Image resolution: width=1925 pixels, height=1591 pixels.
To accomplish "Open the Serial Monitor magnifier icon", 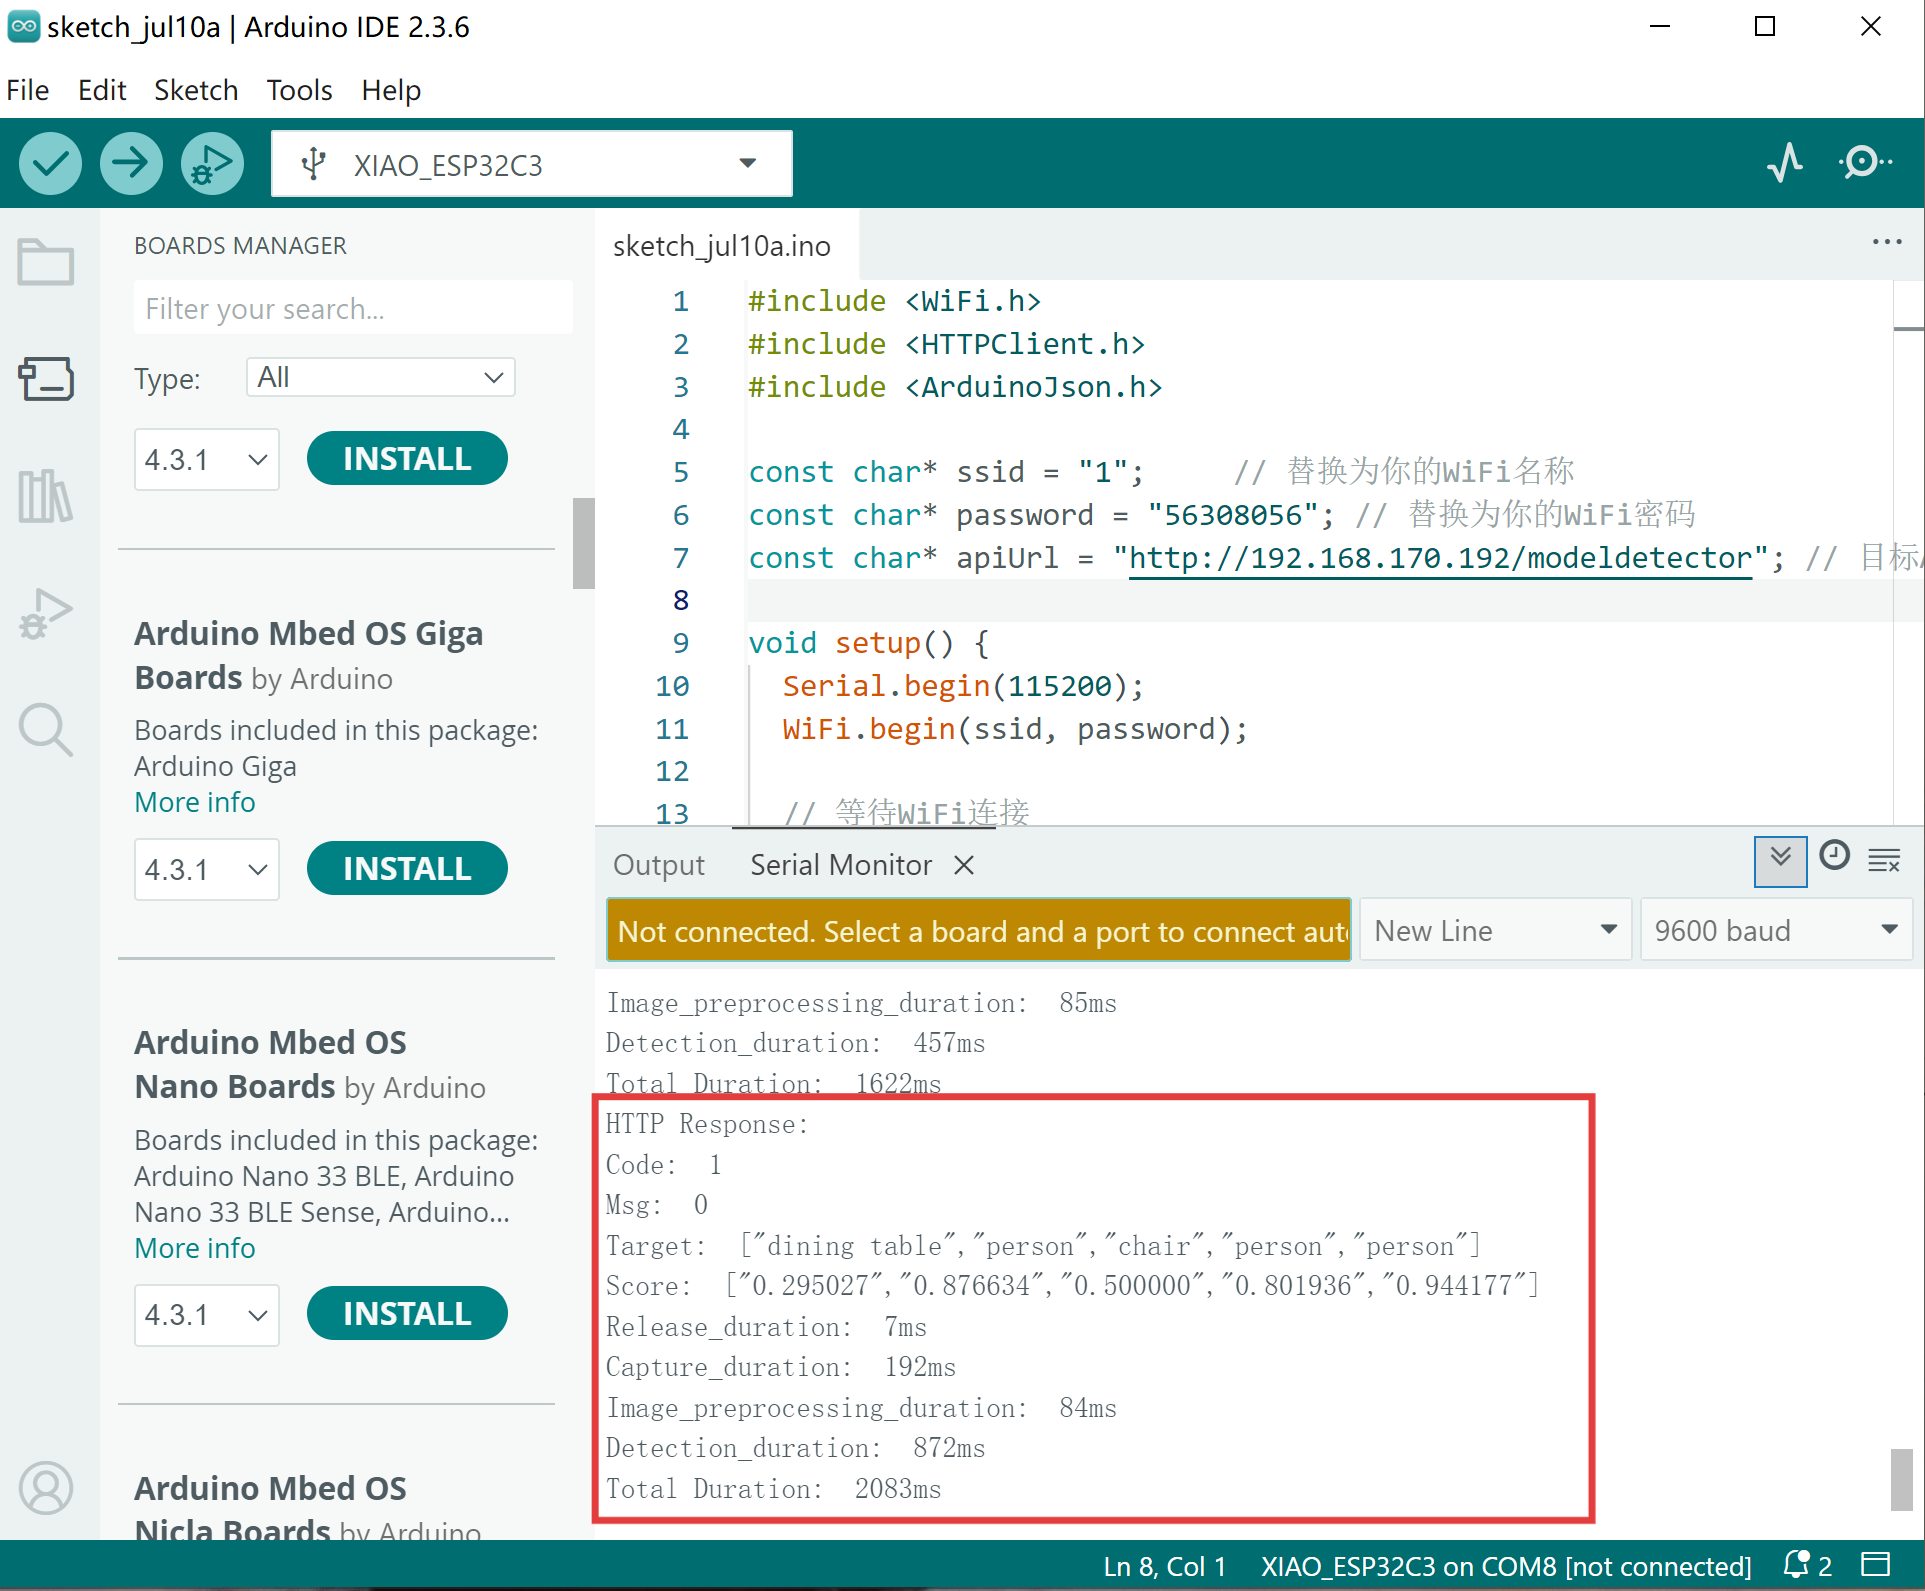I will [1864, 162].
